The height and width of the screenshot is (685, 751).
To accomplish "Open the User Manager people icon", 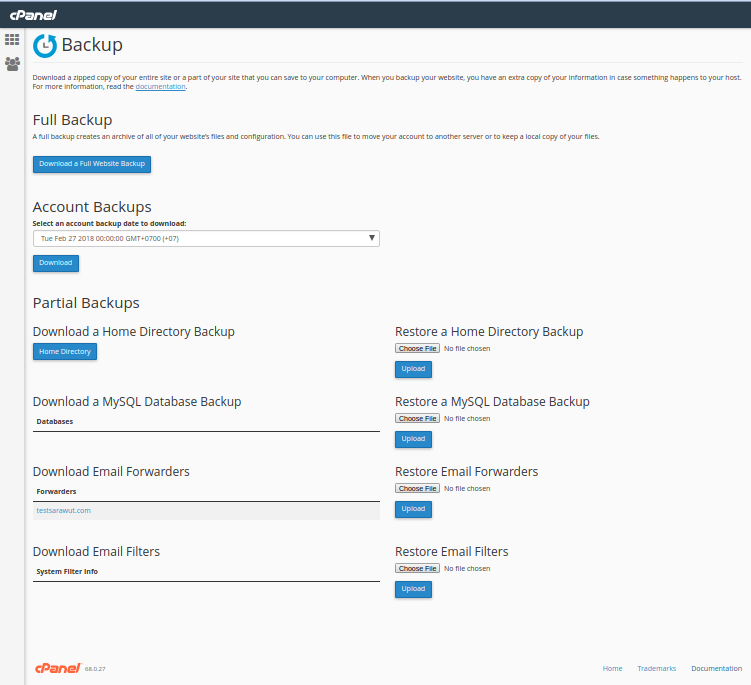I will pyautogui.click(x=12, y=64).
